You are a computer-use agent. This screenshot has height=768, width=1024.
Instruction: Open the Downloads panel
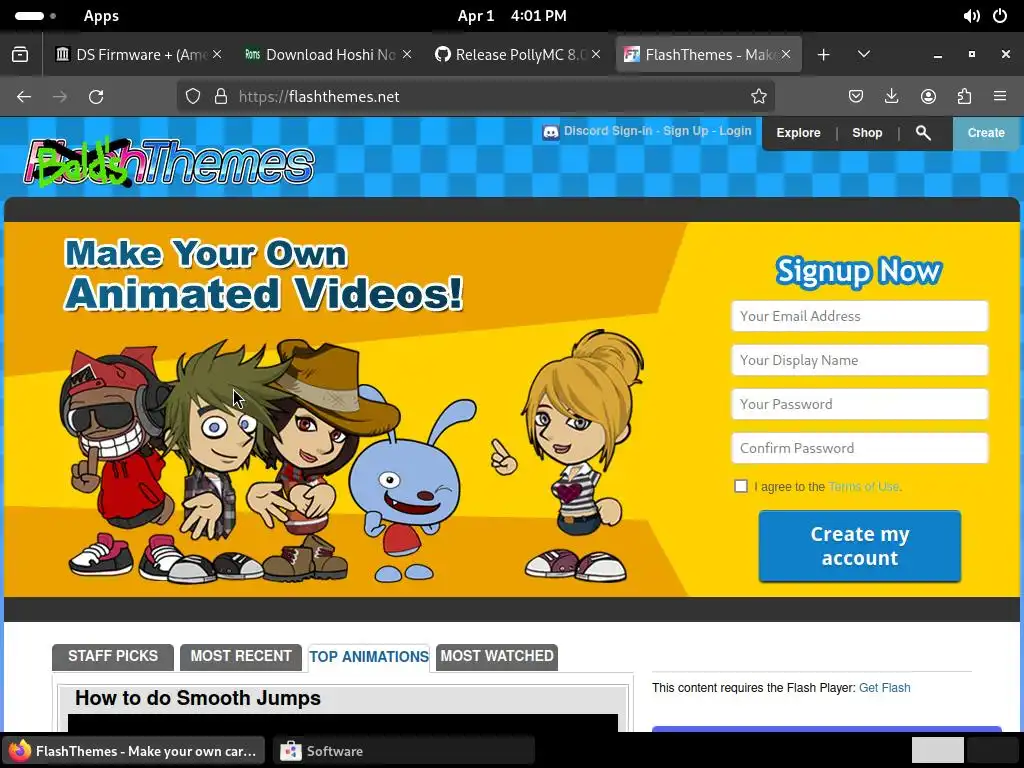click(x=891, y=97)
